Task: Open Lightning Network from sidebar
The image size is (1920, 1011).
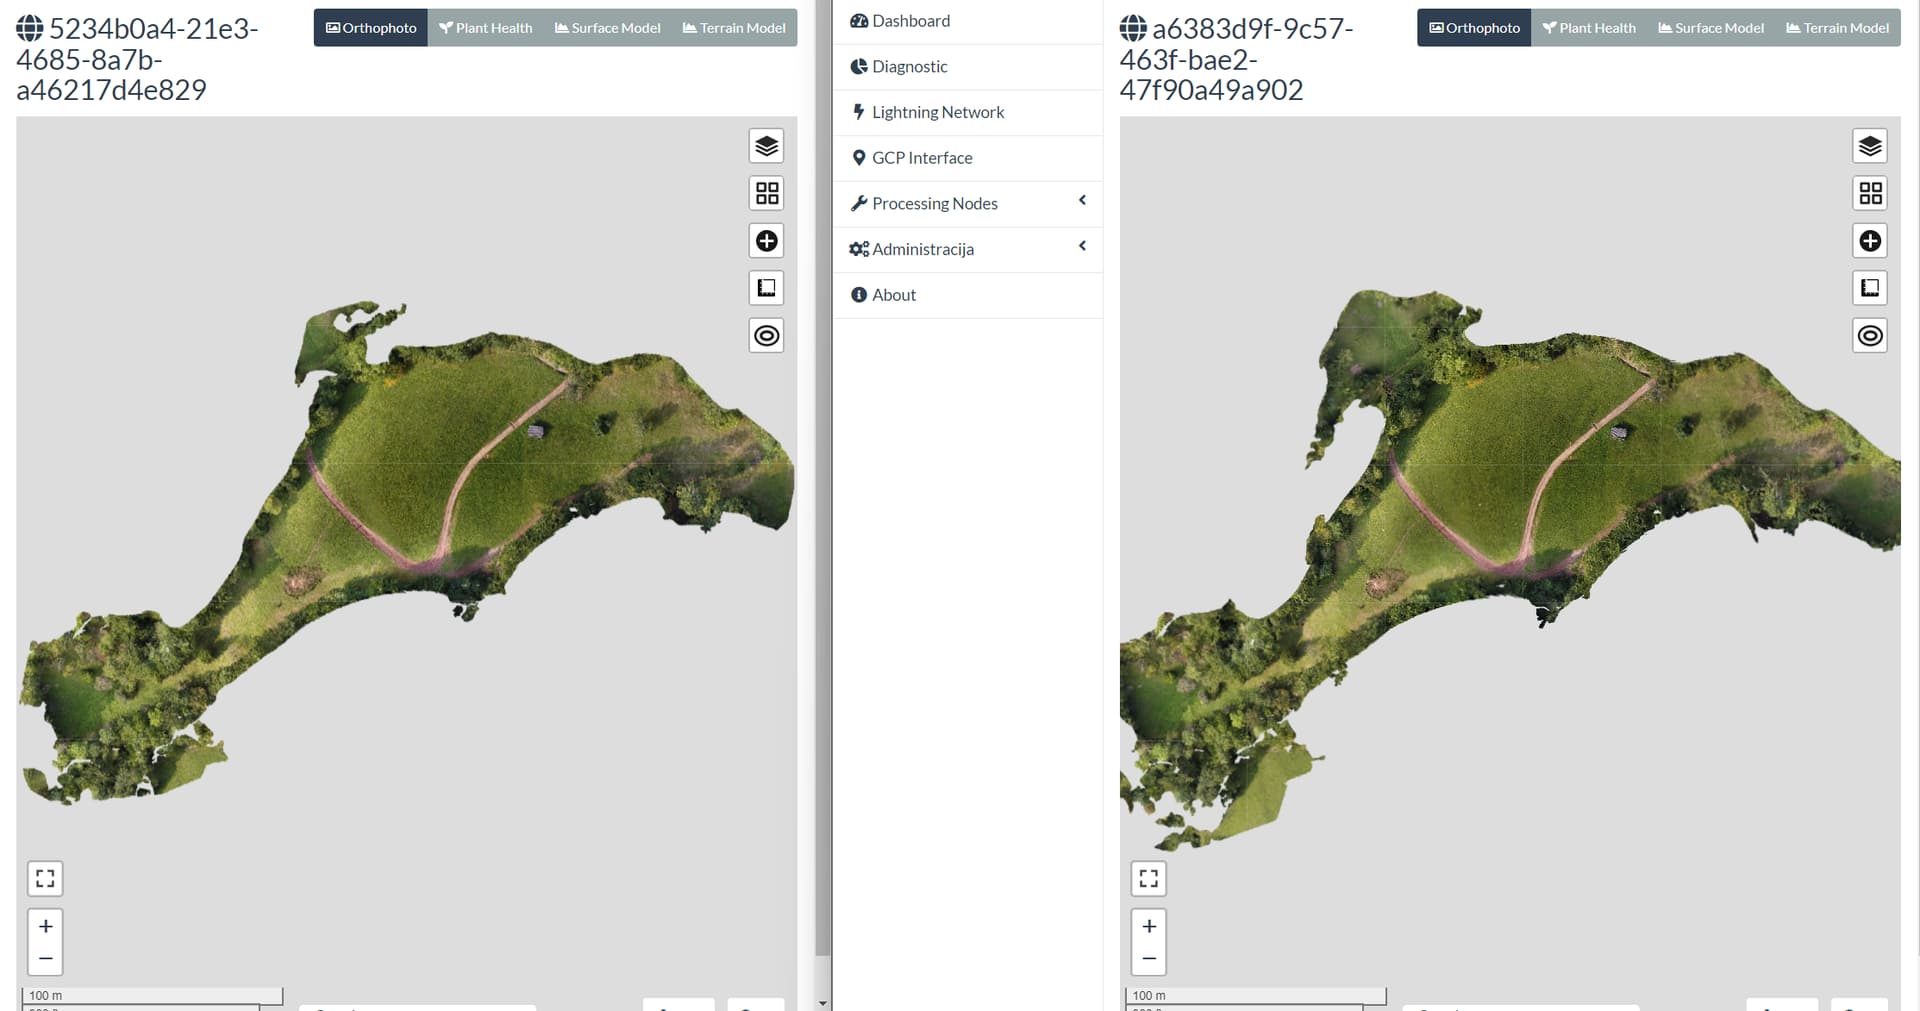Action: click(x=937, y=112)
